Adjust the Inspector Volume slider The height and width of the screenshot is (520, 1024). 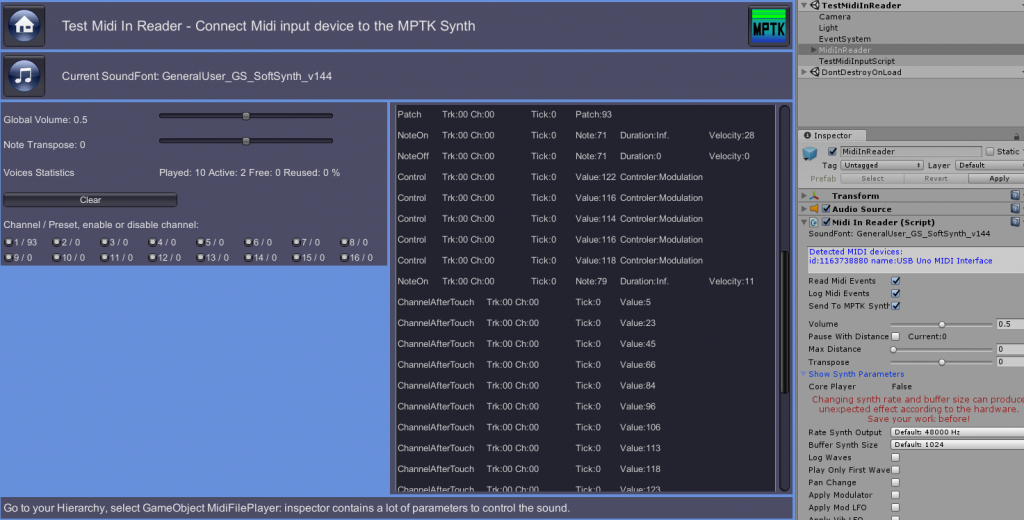[x=942, y=324]
